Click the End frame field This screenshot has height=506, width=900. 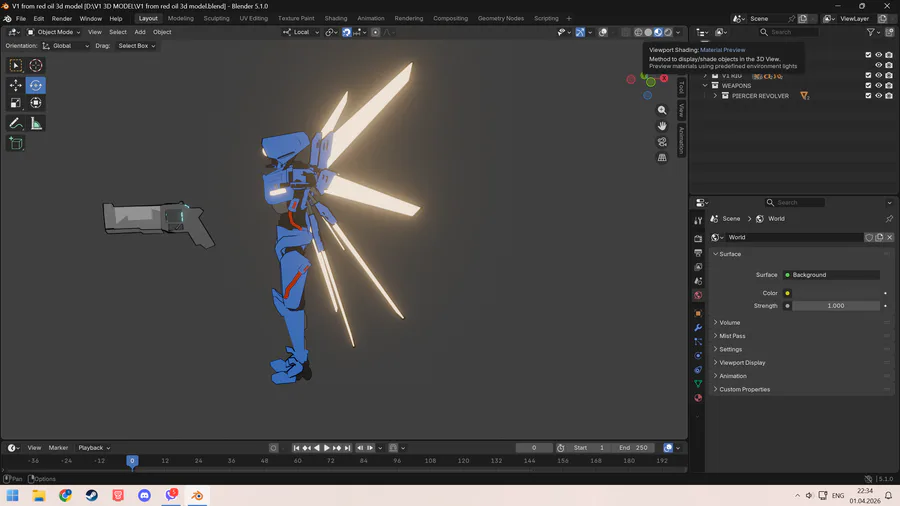(634, 448)
